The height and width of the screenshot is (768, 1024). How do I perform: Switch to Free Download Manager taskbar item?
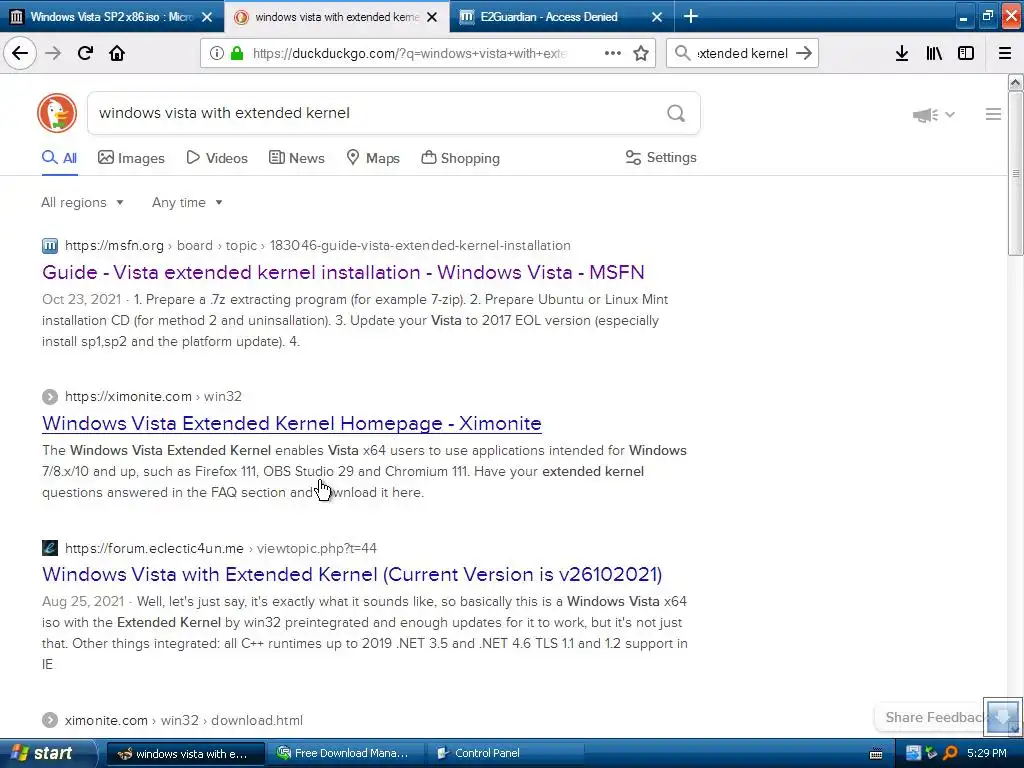click(x=345, y=753)
